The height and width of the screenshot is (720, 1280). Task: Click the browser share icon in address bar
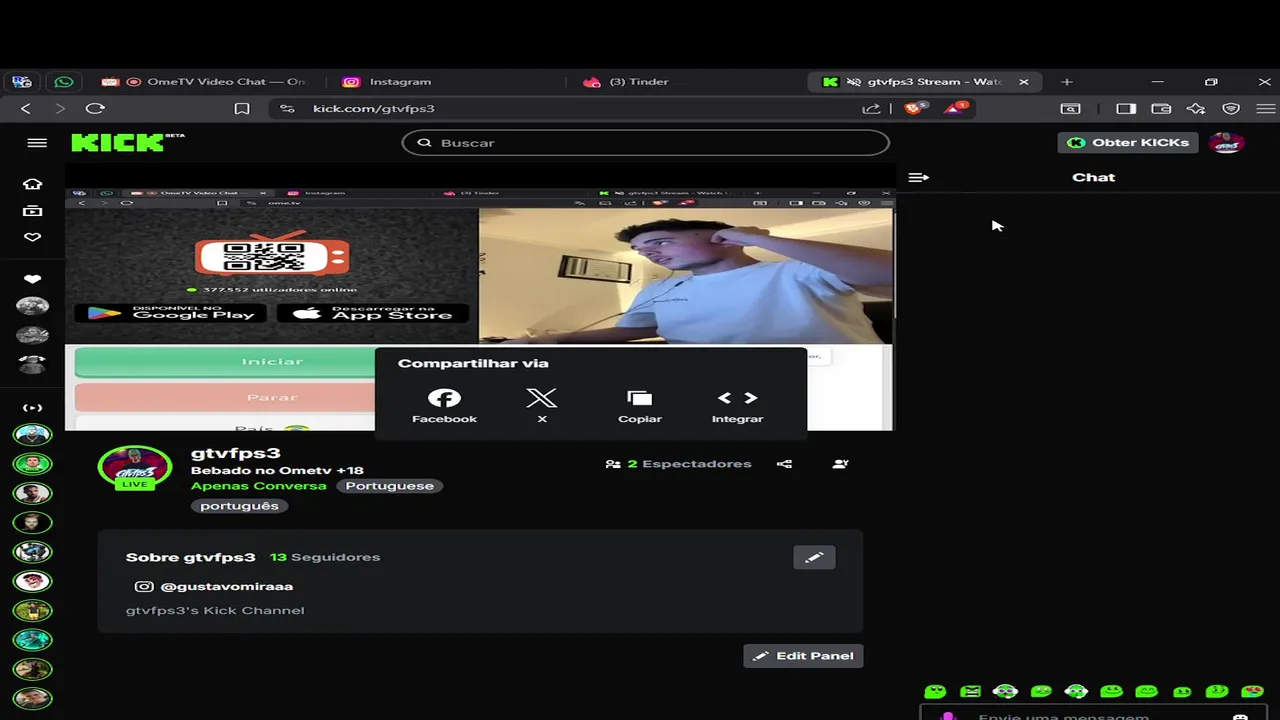click(x=871, y=108)
